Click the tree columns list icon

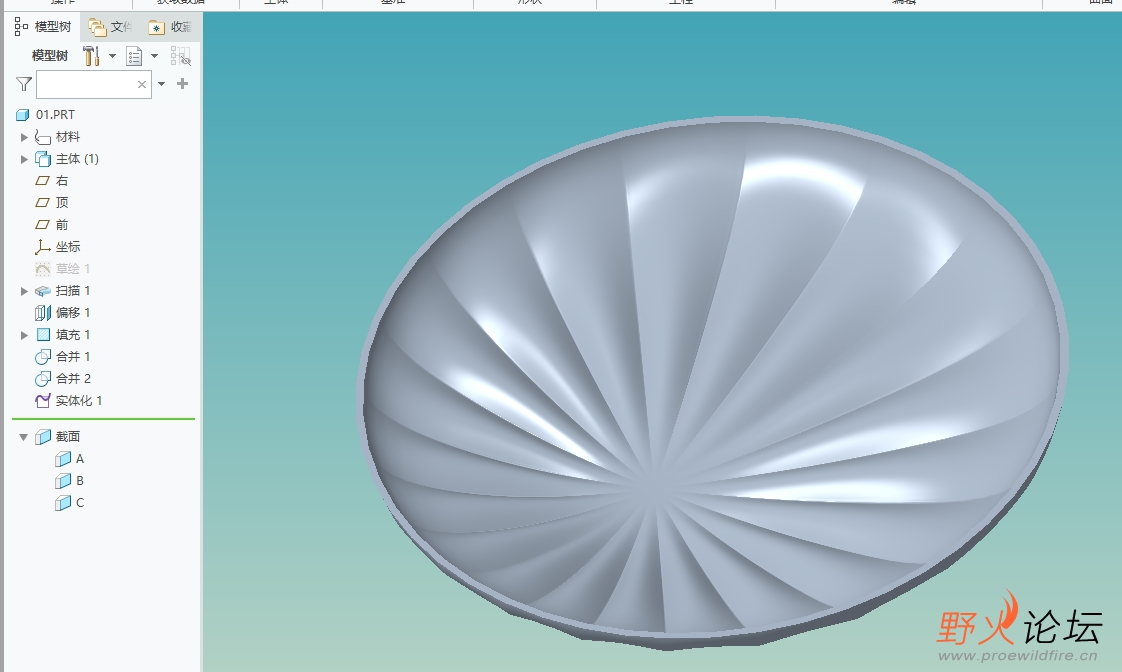tap(134, 56)
